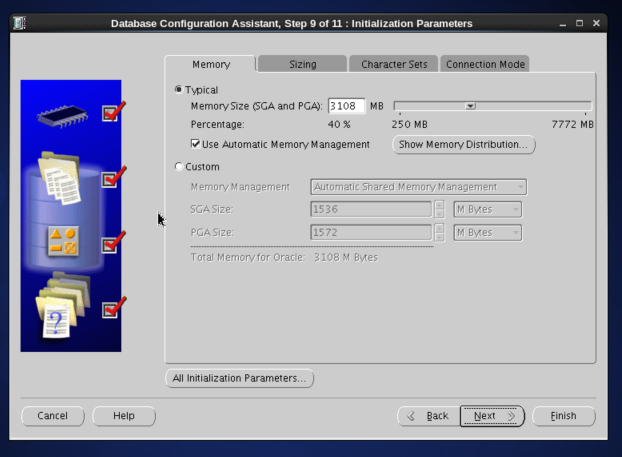
Task: Click the PGA Size input field
Action: point(371,232)
